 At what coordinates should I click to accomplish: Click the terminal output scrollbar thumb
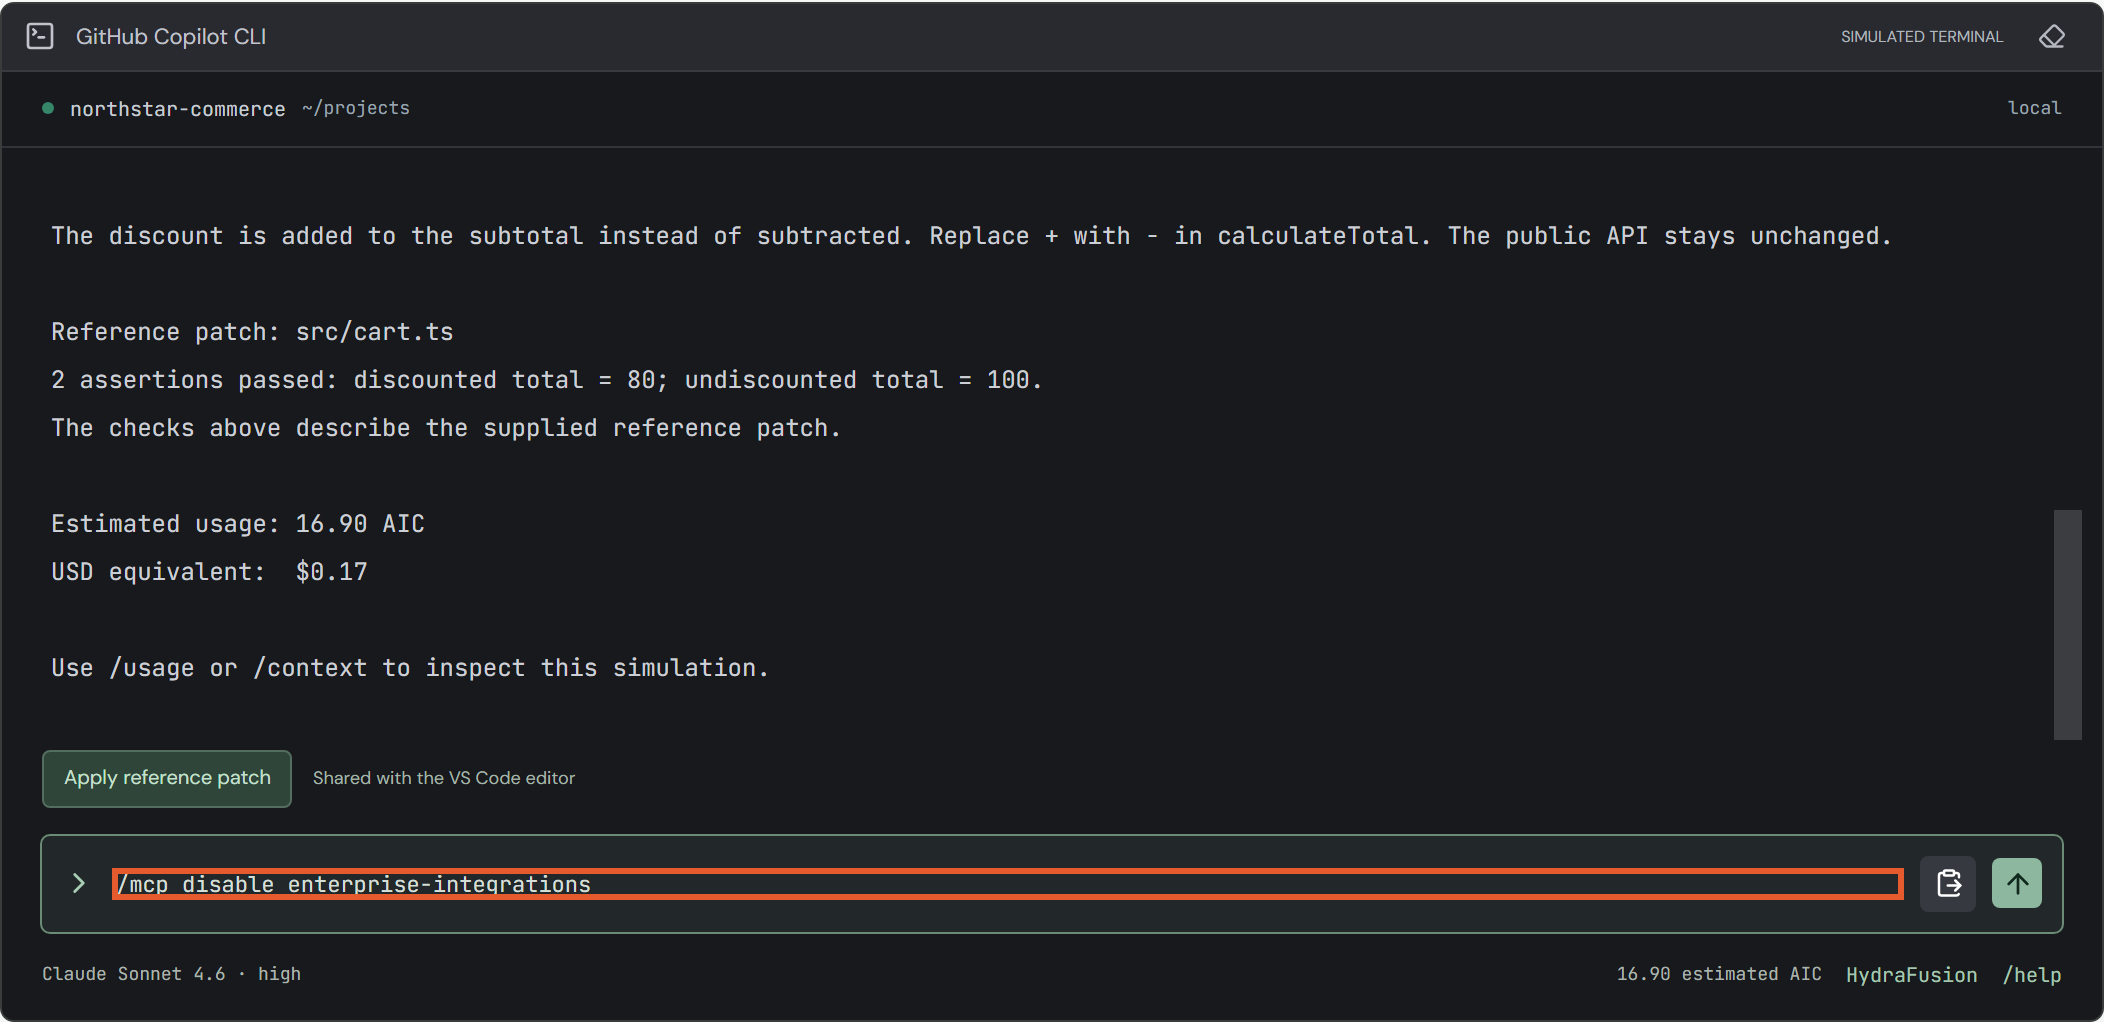2067,625
